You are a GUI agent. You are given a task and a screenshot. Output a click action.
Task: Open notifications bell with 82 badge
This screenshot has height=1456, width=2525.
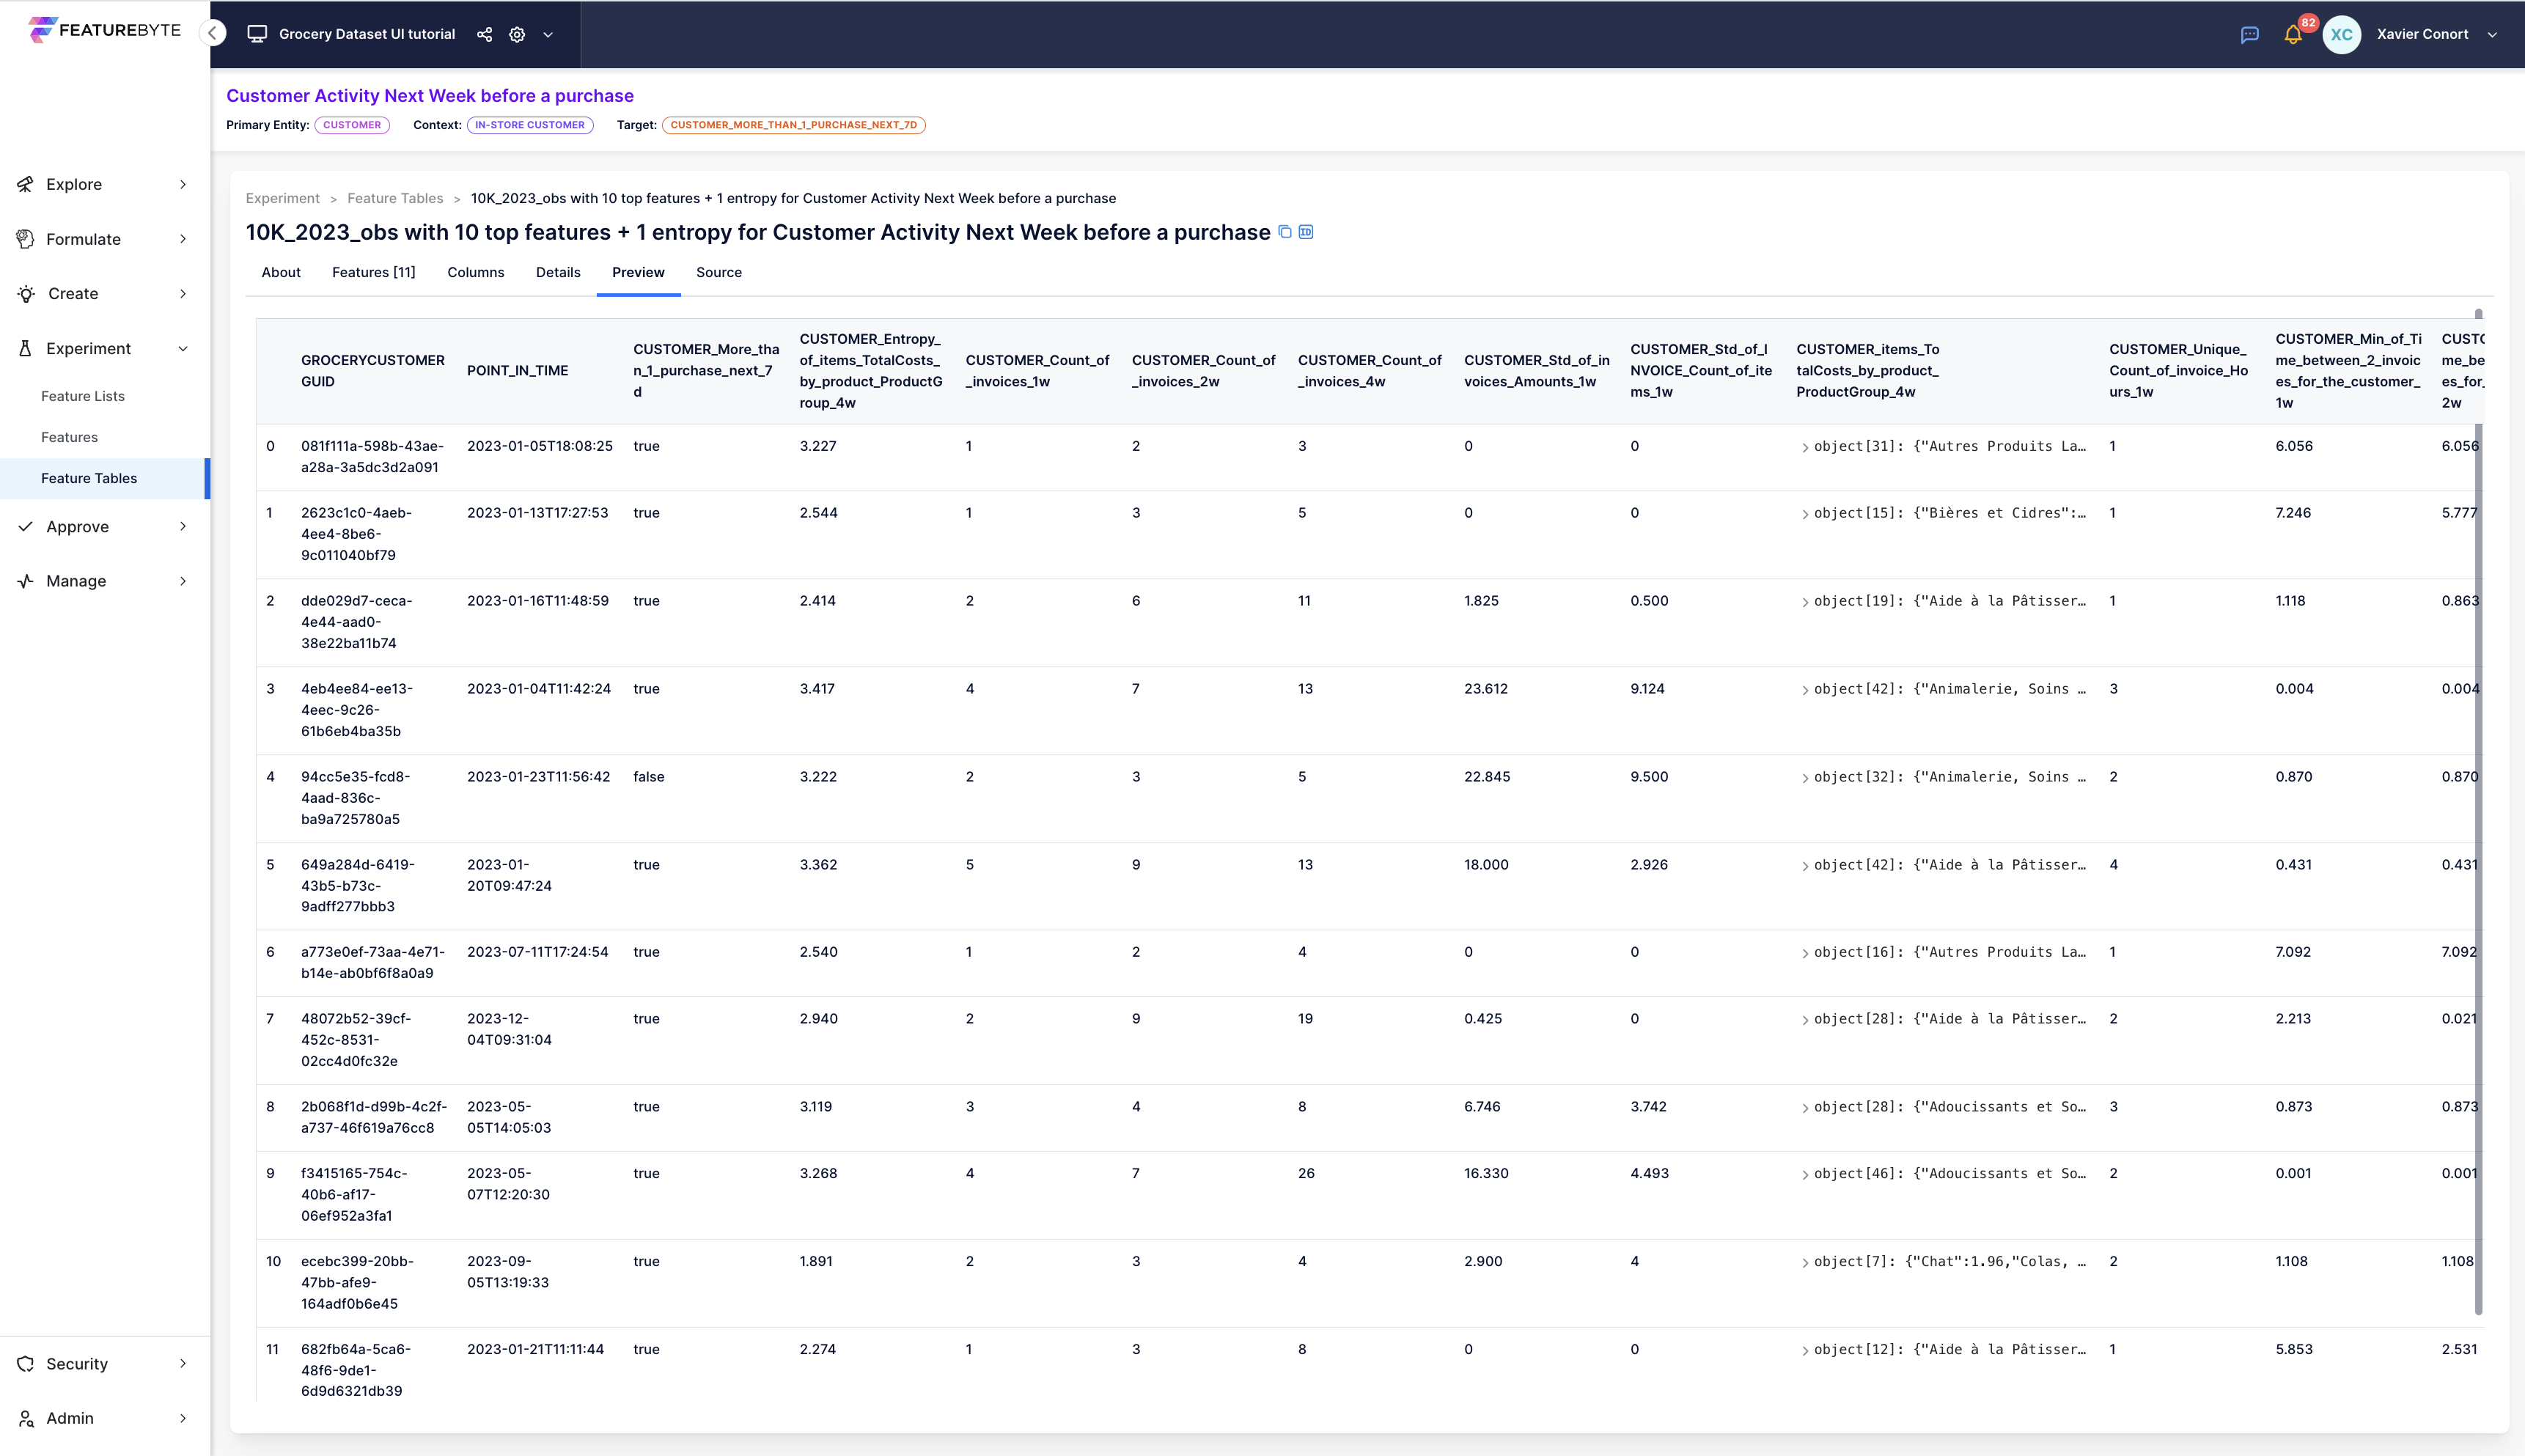click(x=2294, y=34)
